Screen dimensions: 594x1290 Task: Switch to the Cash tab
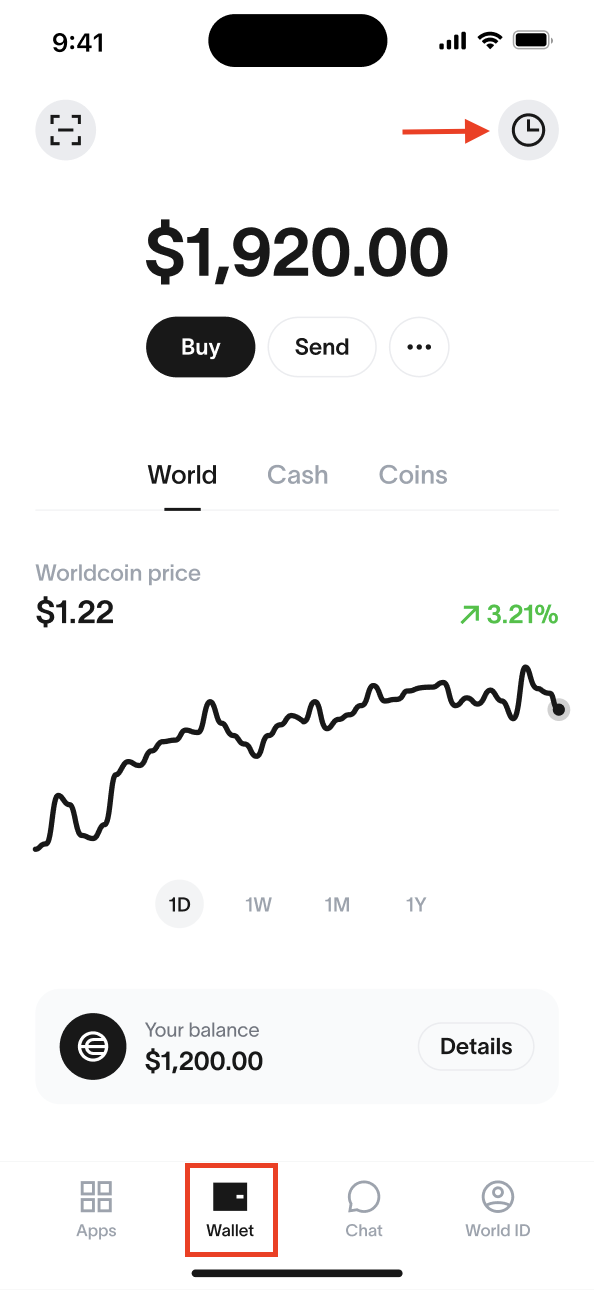tap(298, 475)
